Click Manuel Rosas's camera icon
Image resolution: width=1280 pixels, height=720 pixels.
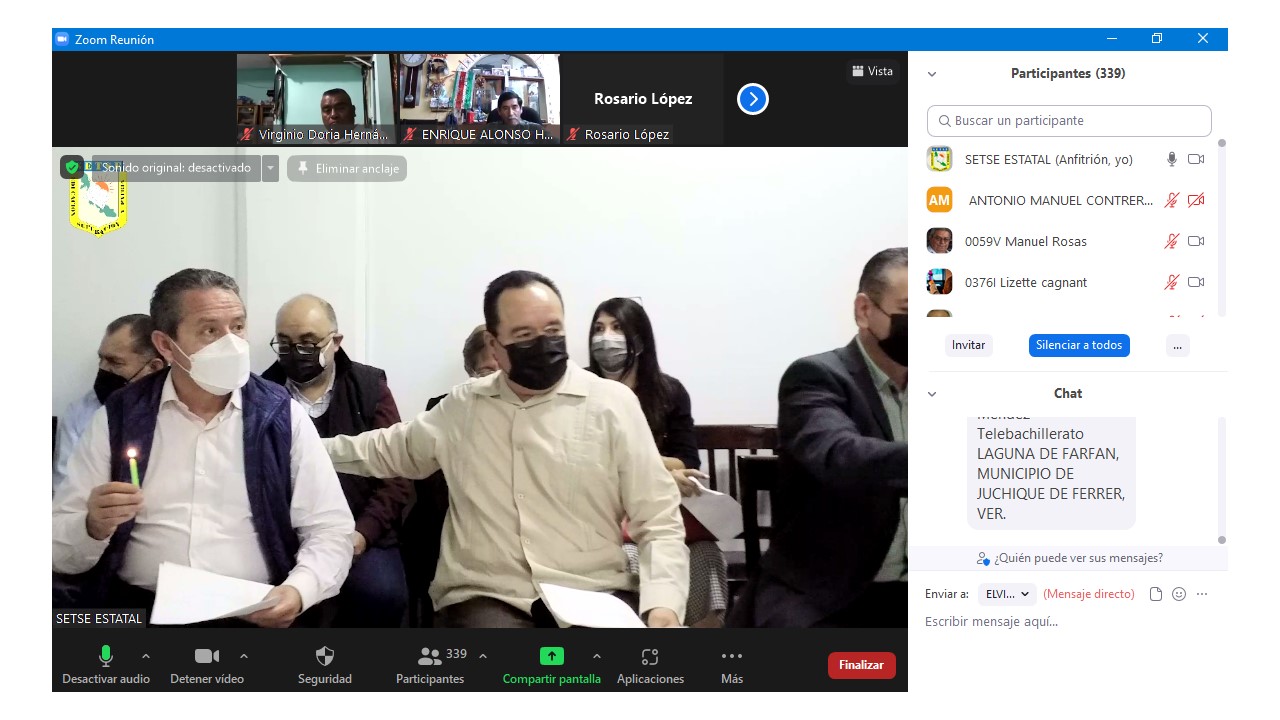pos(1196,241)
